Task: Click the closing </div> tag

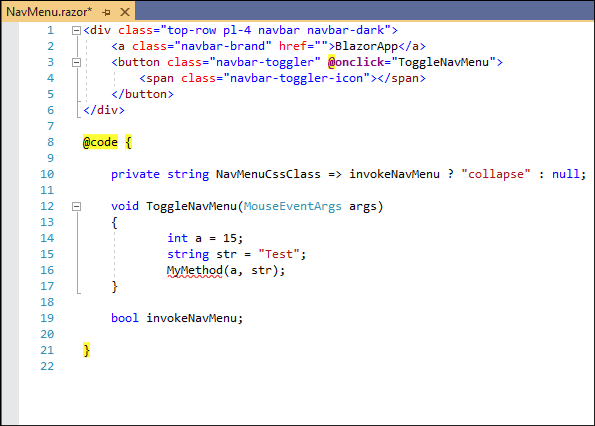Action: pyautogui.click(x=104, y=110)
